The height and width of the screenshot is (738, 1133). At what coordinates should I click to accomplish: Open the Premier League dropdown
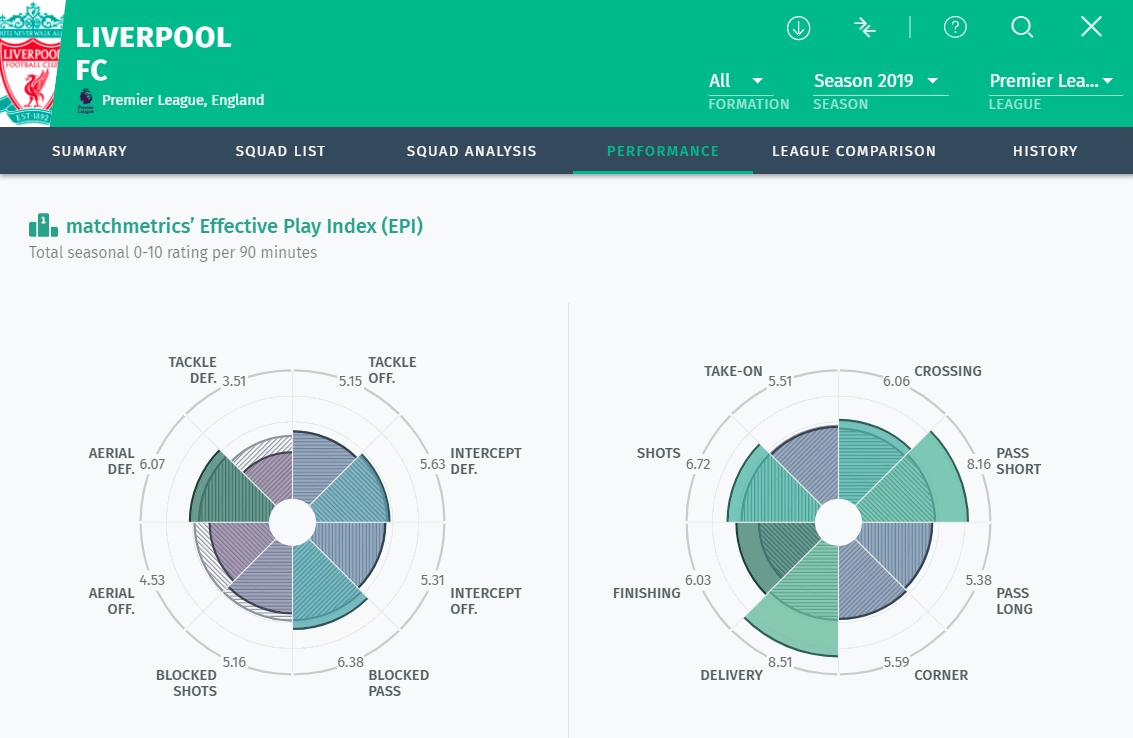[1055, 81]
